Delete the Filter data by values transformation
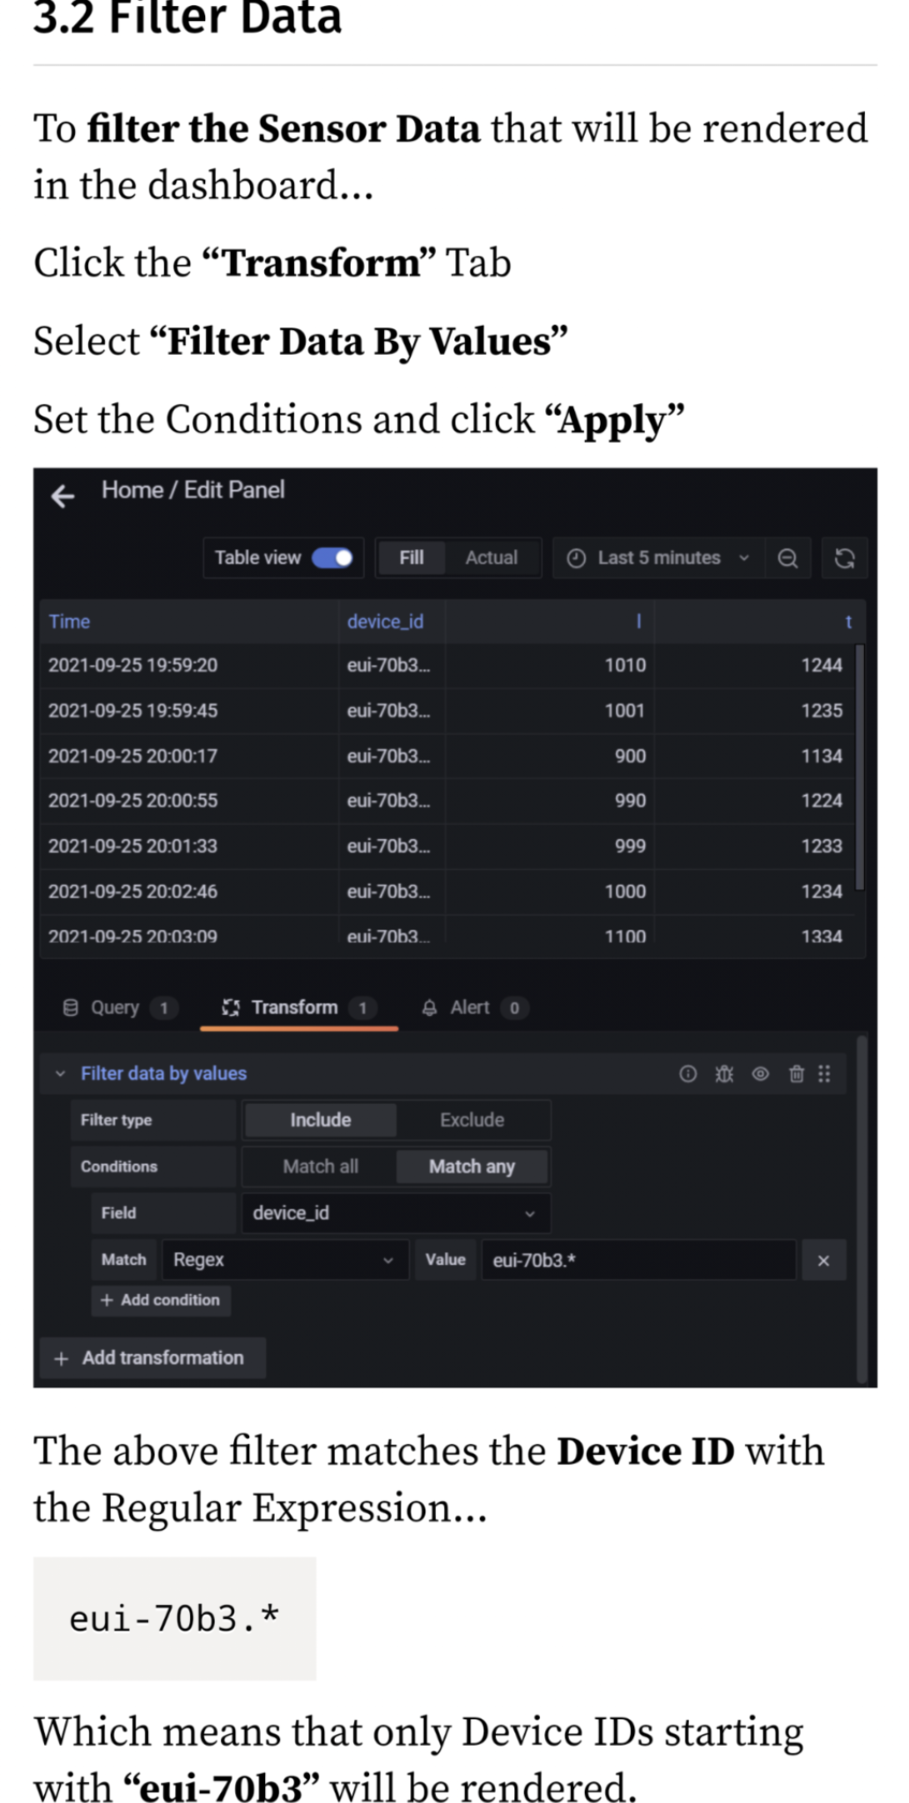This screenshot has height=1803, width=909. (796, 1074)
